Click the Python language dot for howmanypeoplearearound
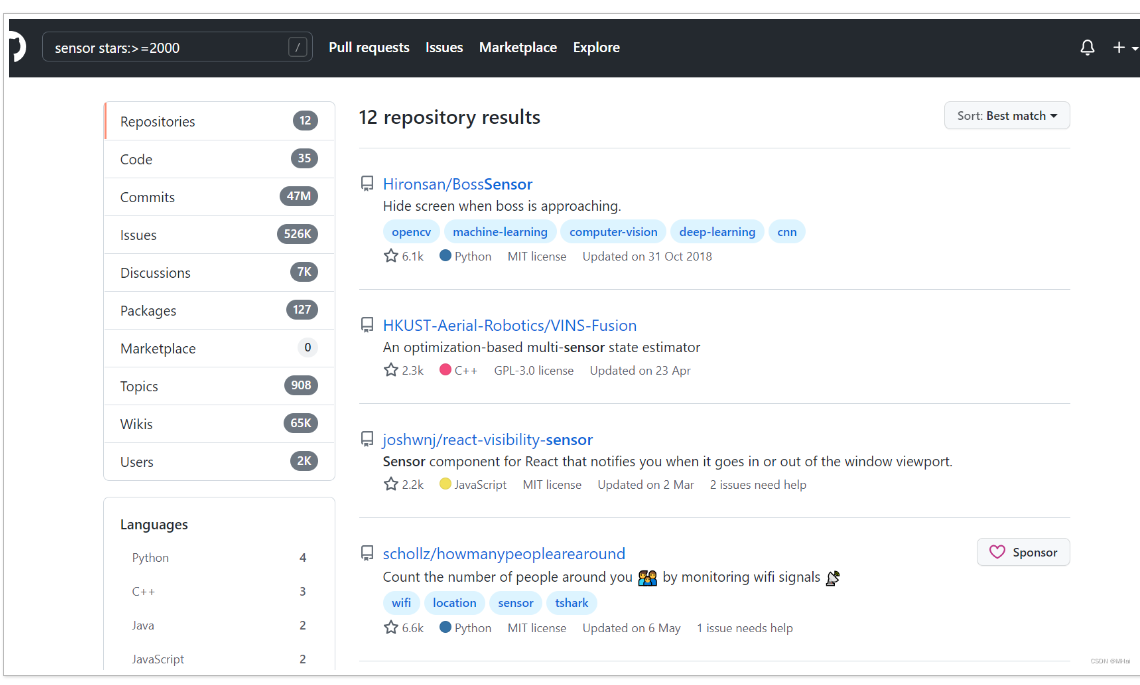 point(445,627)
